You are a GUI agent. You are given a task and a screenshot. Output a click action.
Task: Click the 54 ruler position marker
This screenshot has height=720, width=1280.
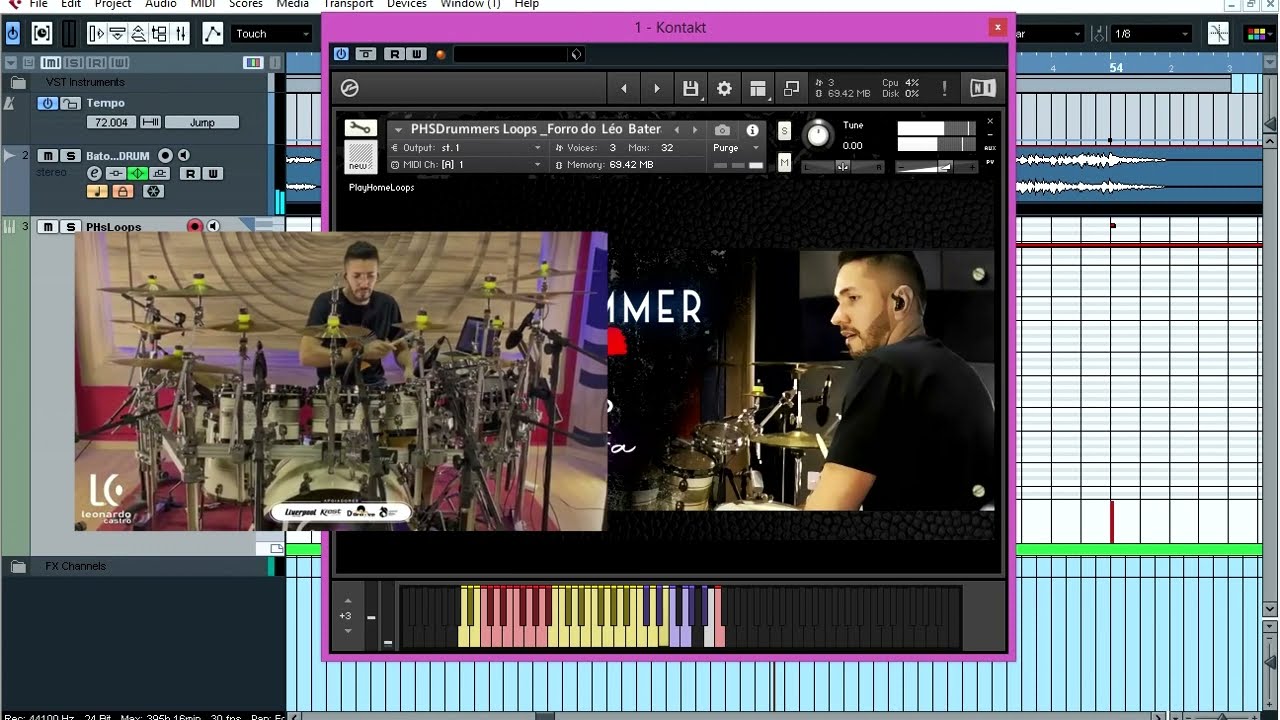coord(1116,68)
